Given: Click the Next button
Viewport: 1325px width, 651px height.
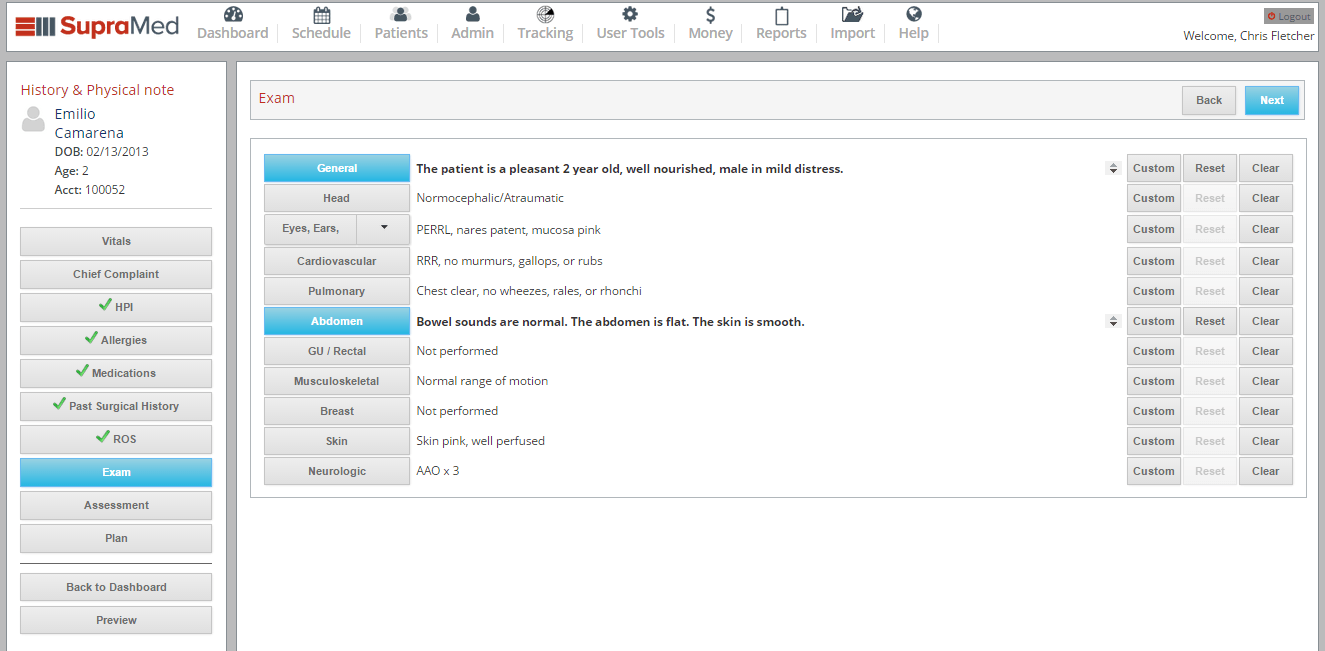Looking at the screenshot, I should pyautogui.click(x=1271, y=100).
